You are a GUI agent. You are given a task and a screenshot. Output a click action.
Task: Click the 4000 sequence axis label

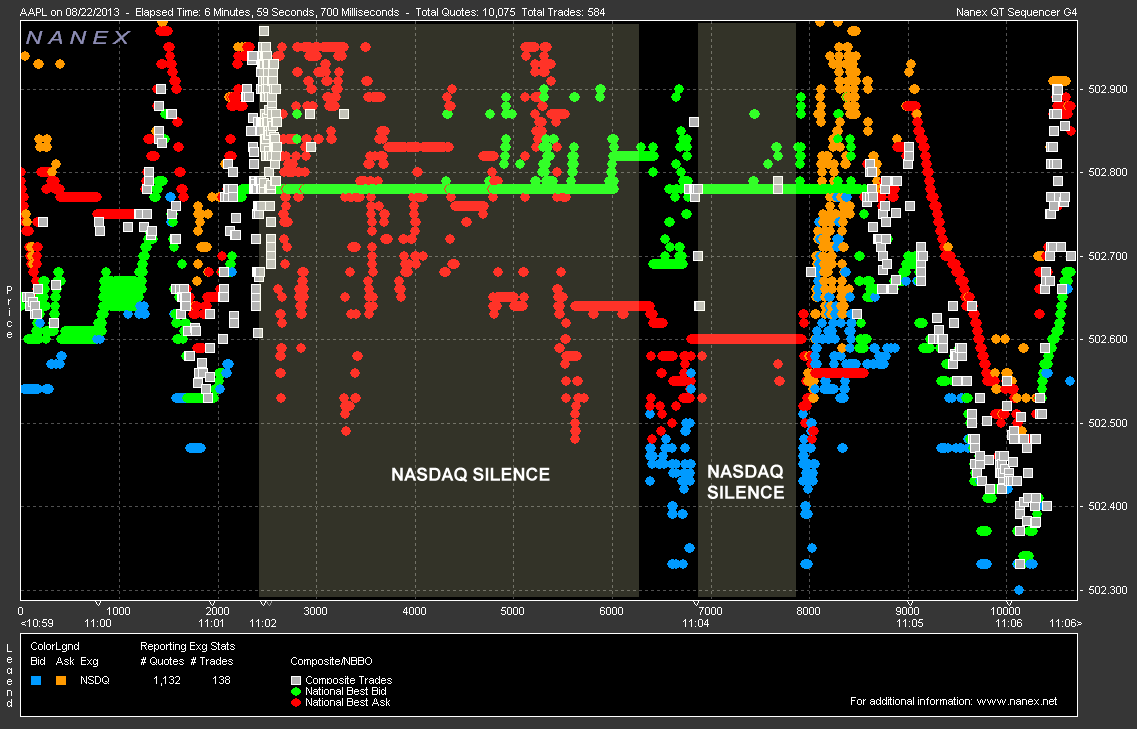click(414, 611)
